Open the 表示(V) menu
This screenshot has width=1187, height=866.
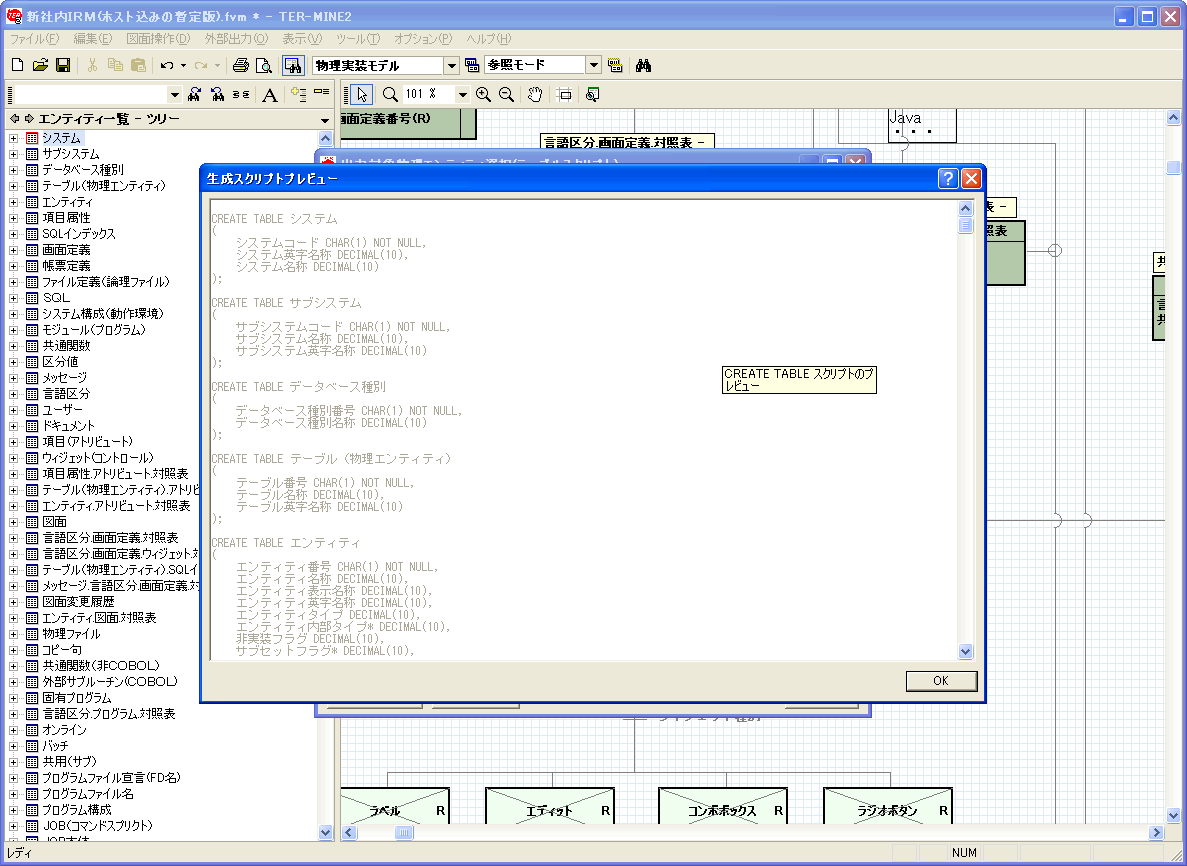(x=301, y=39)
